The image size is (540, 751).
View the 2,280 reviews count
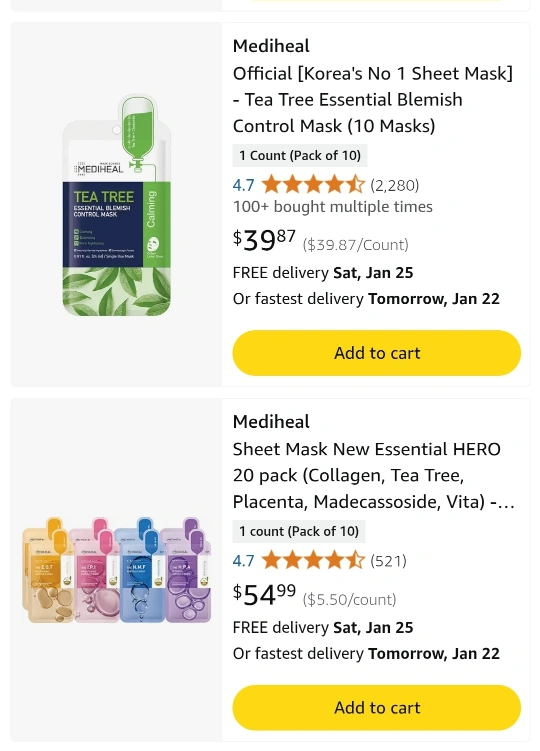pos(394,185)
